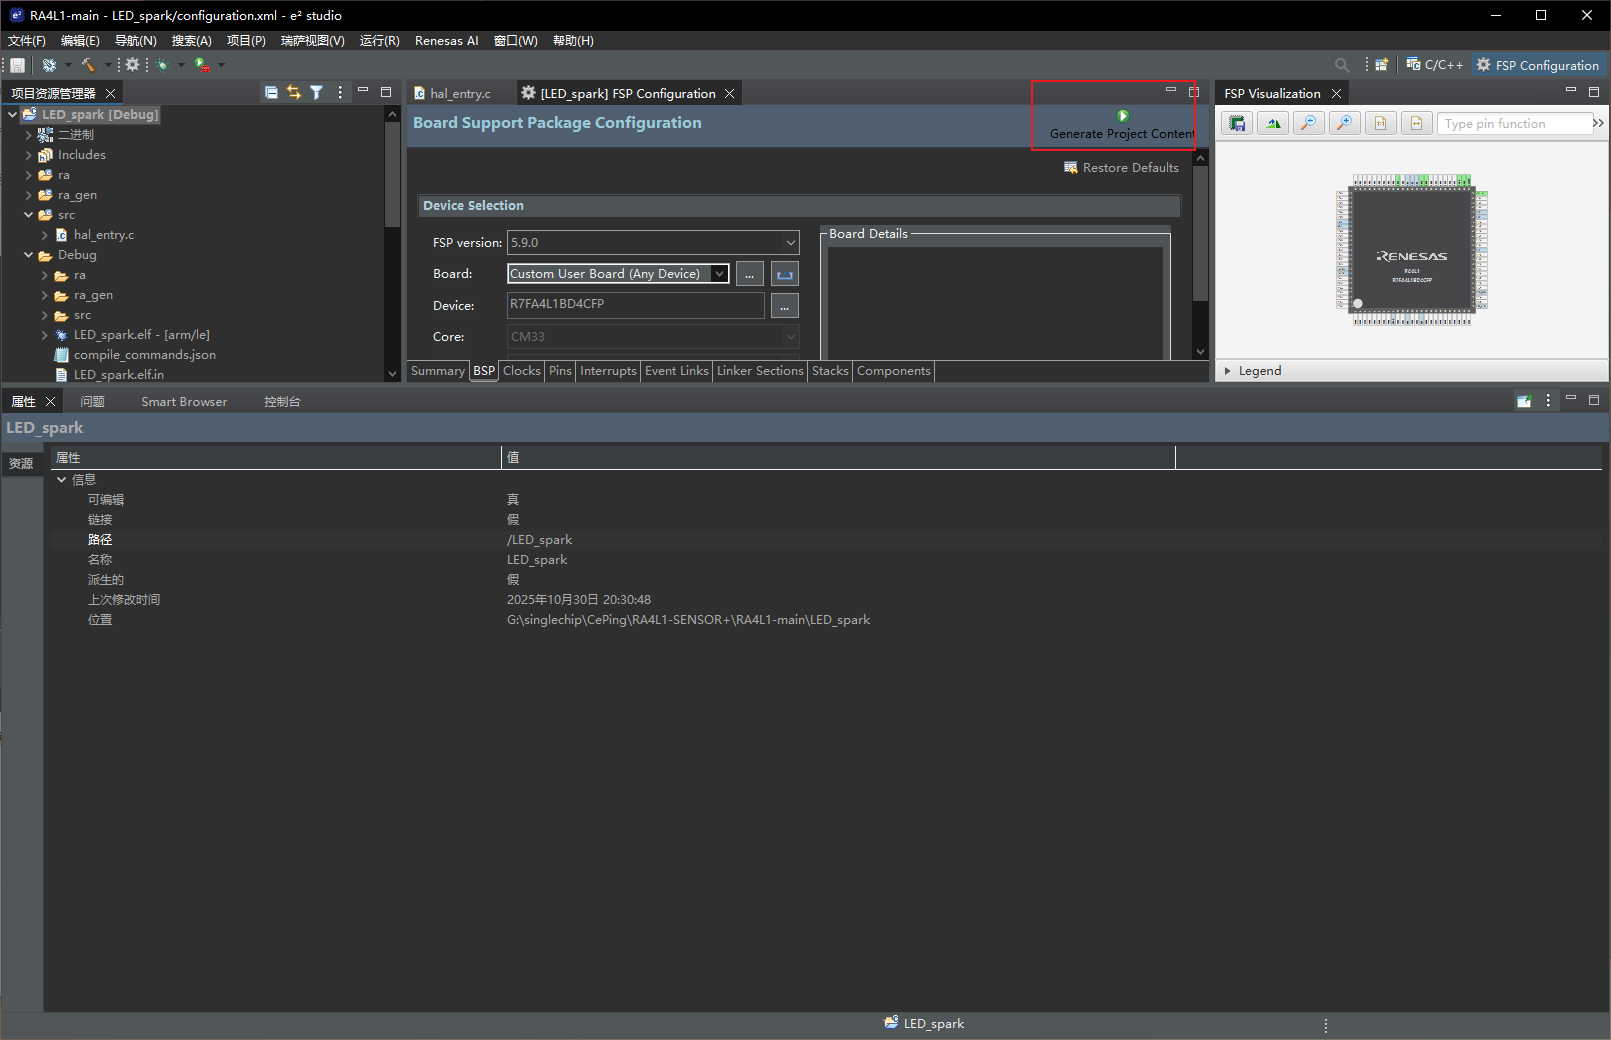Click the Collapse All icon in project explorer
The image size is (1611, 1040).
[271, 92]
